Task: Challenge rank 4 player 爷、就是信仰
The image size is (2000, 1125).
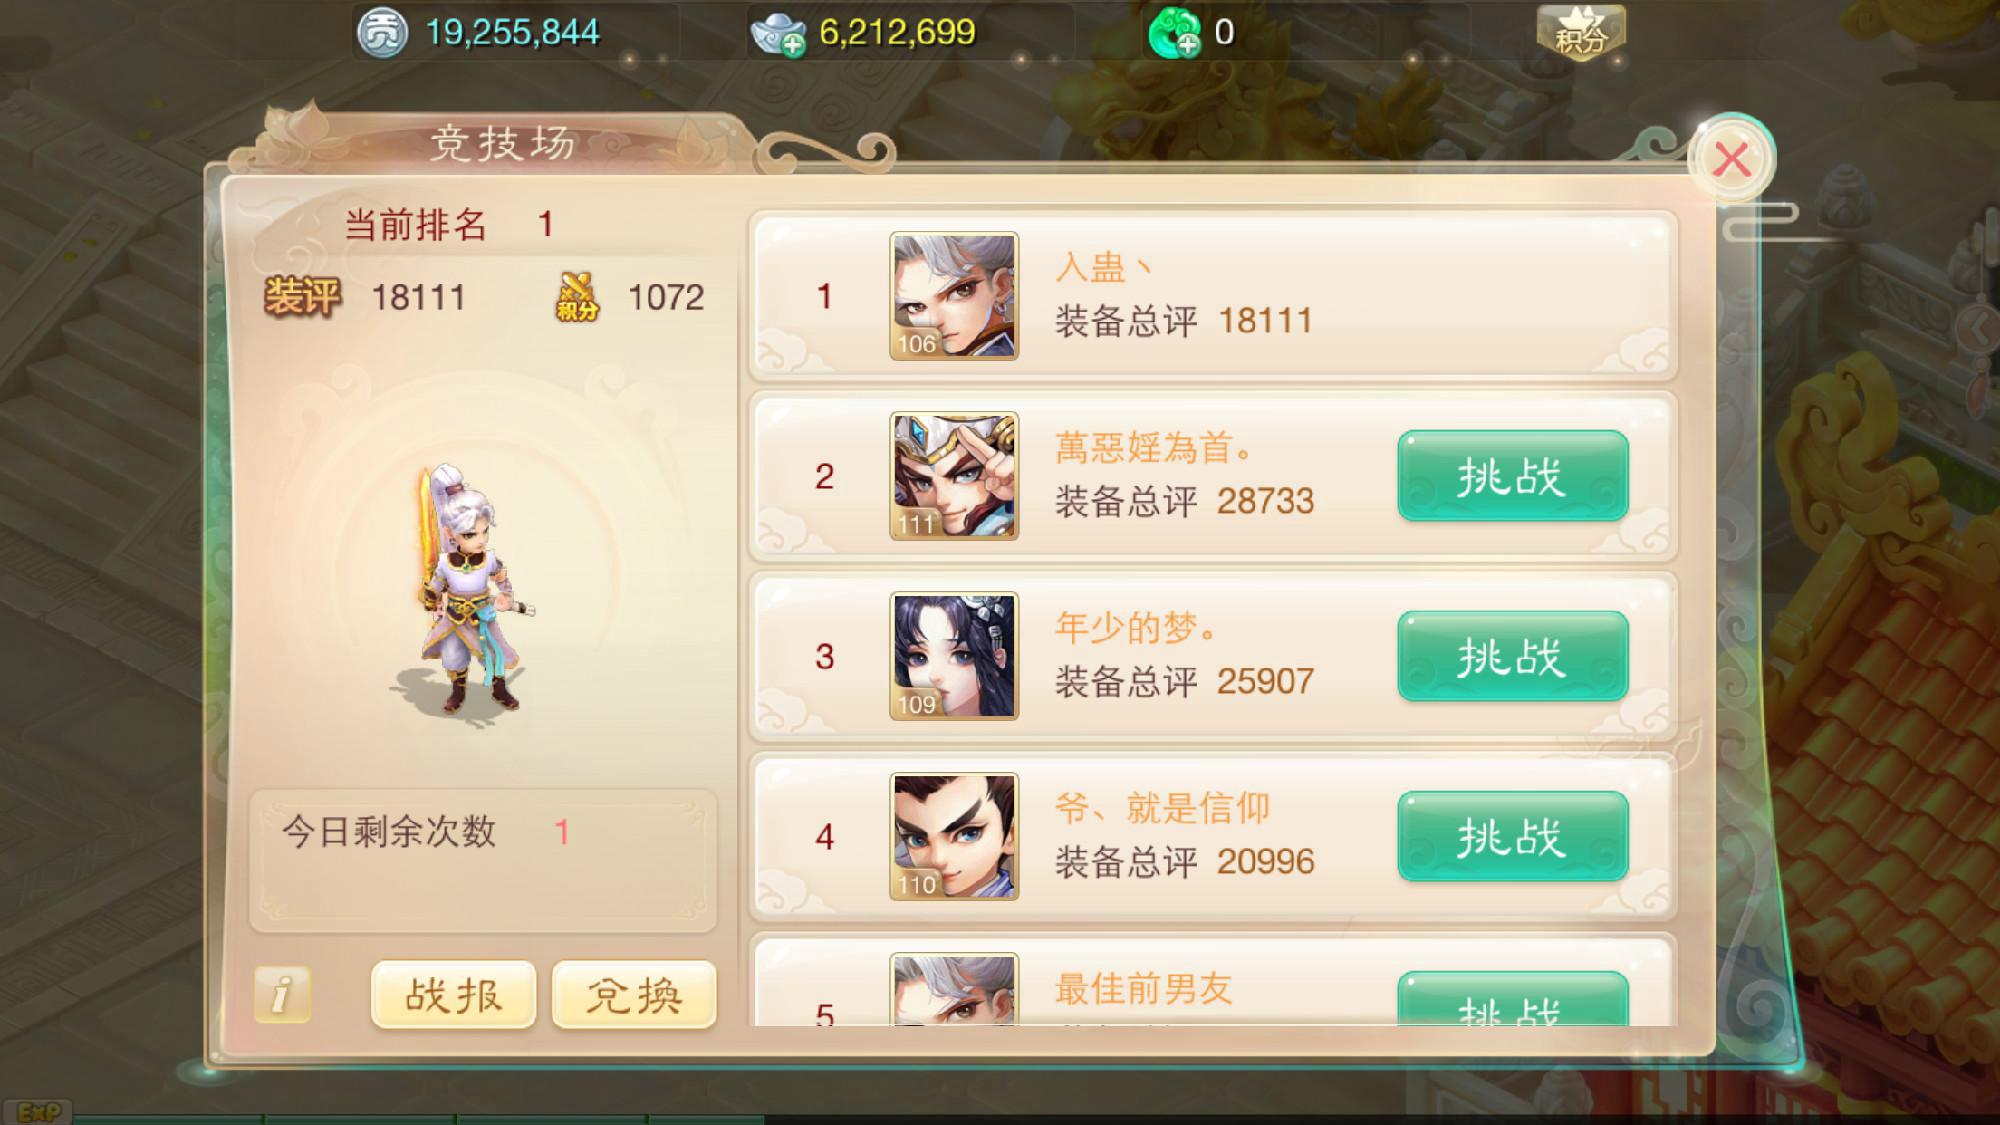Action: [1512, 836]
